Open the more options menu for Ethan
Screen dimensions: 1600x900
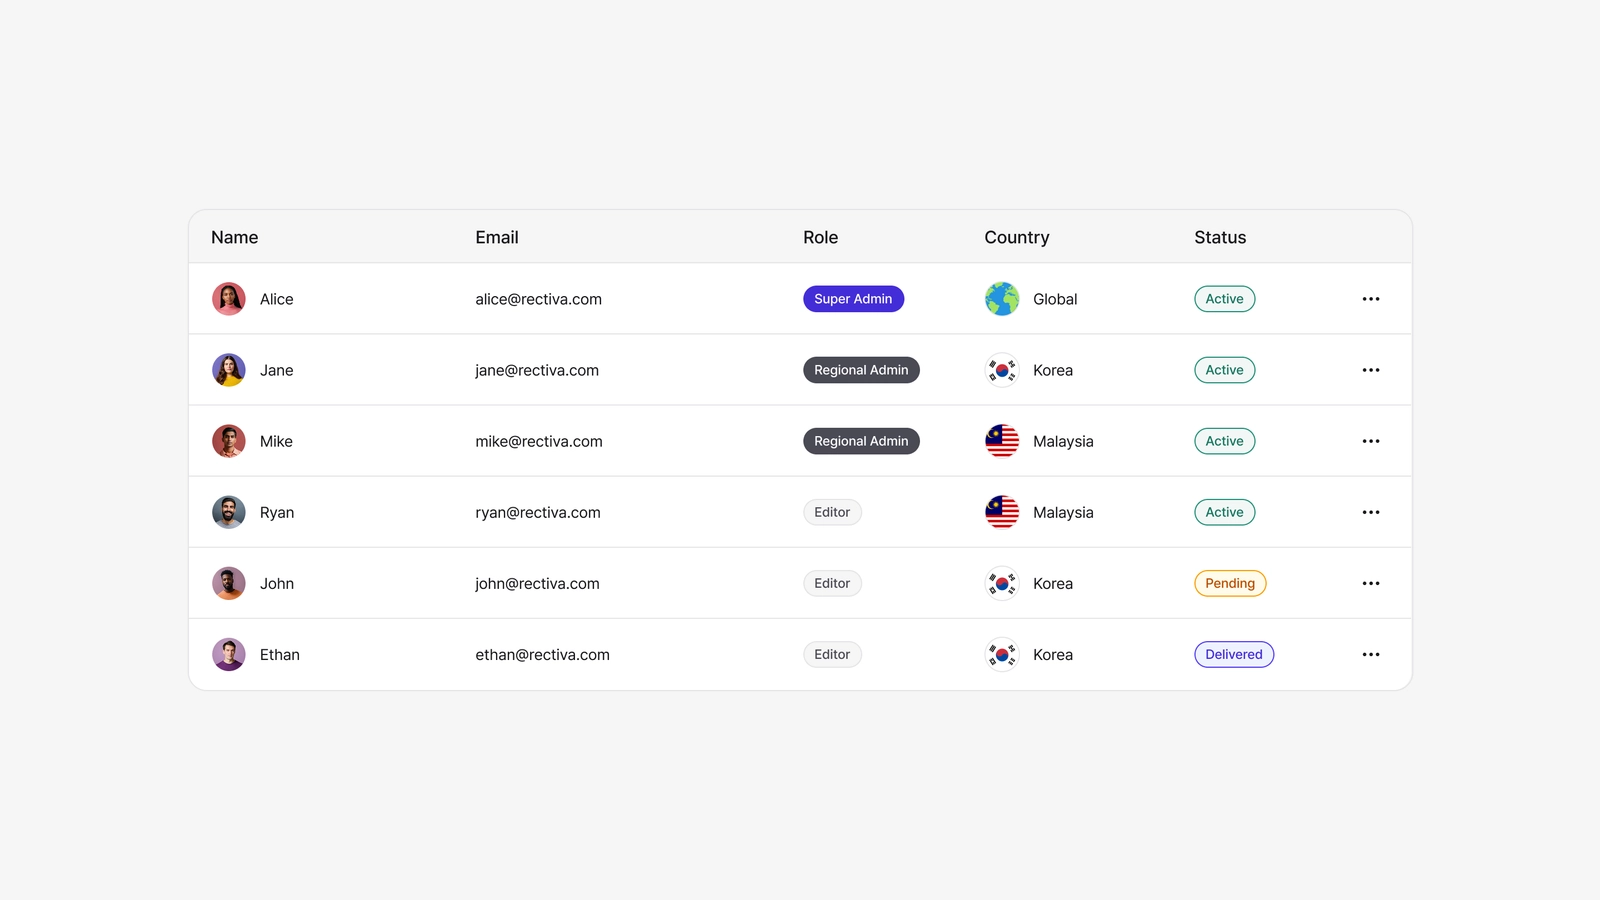1370,654
